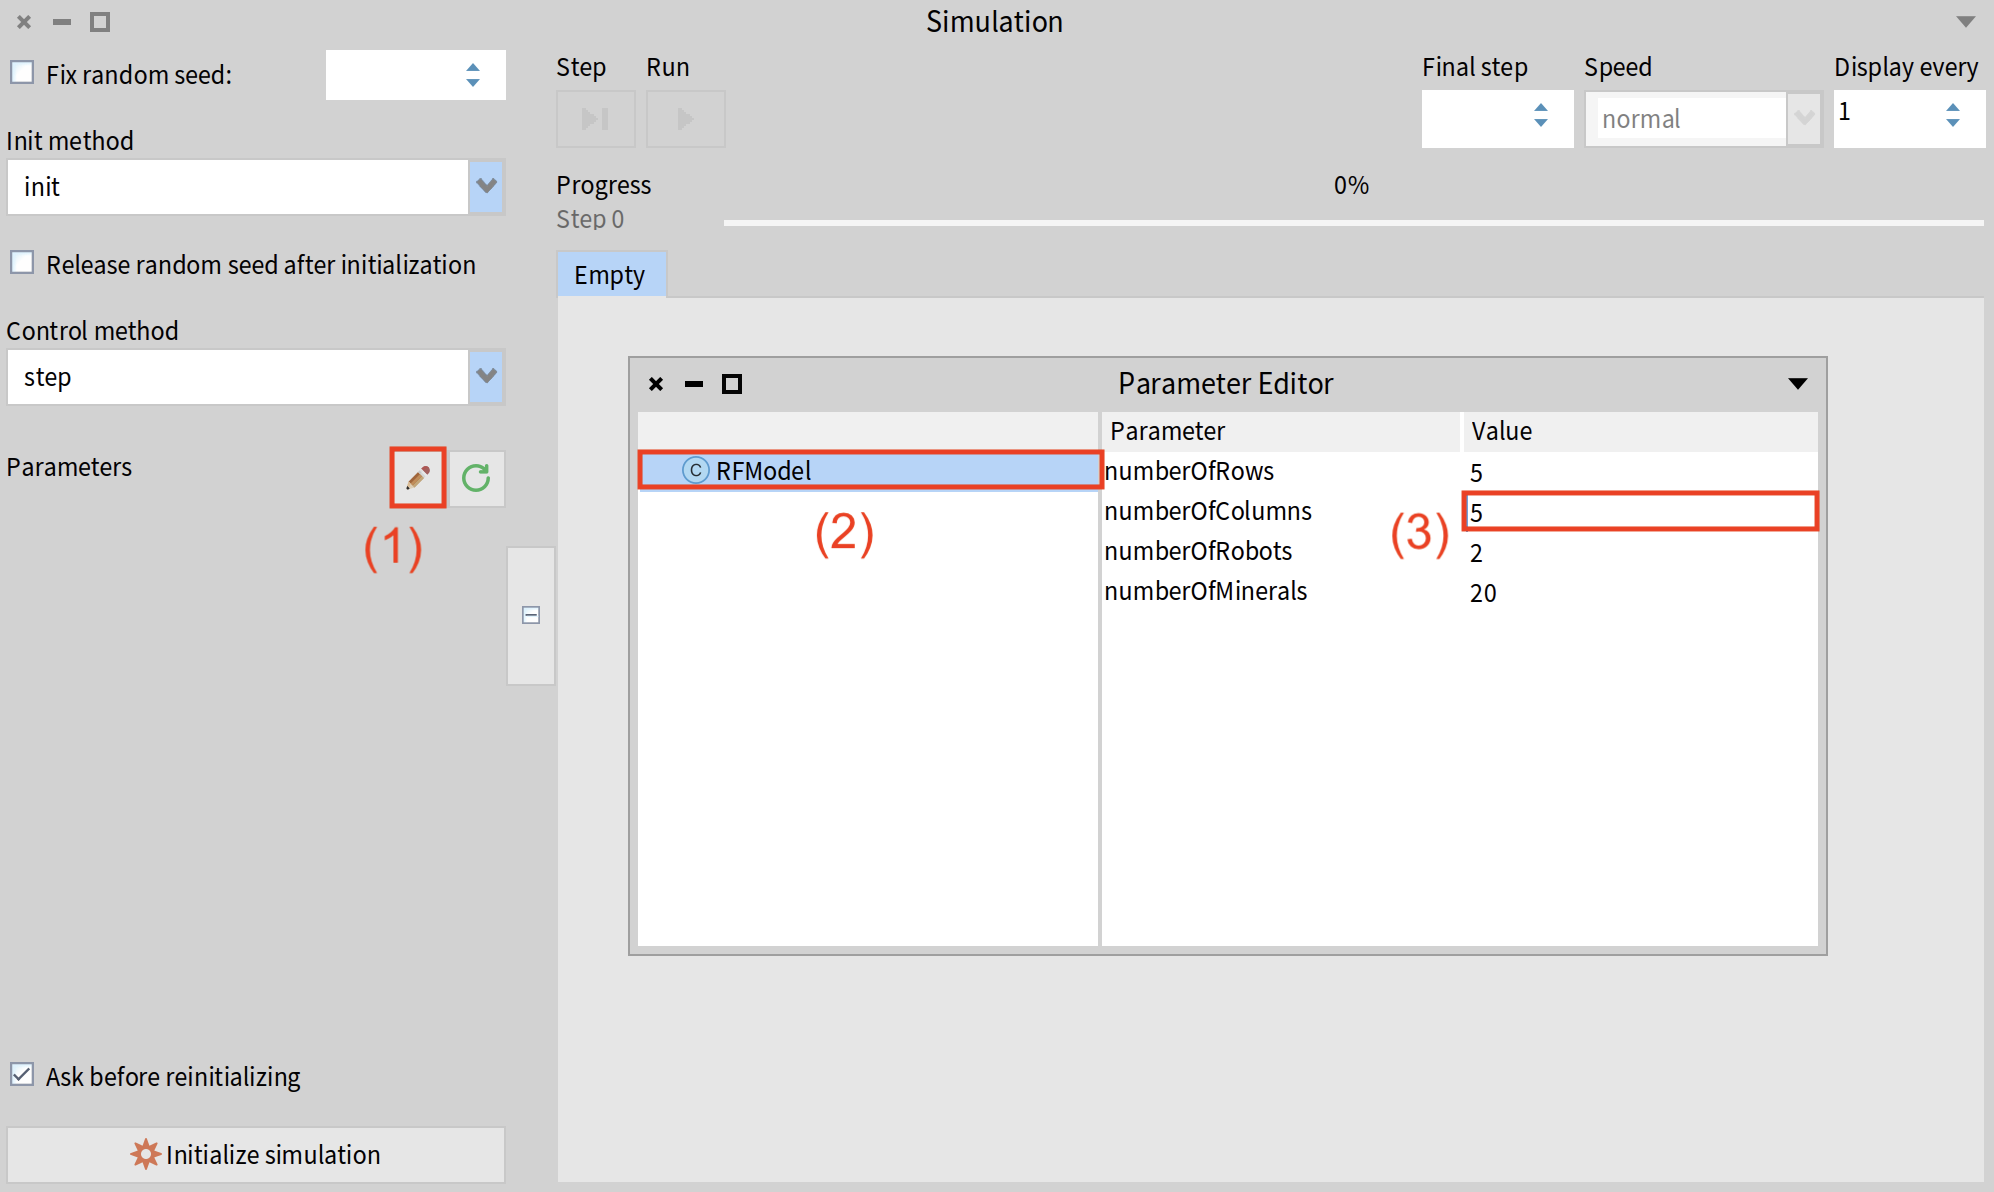Select RFModel in the class list
Viewport: 1994px width, 1192px height.
click(x=763, y=470)
